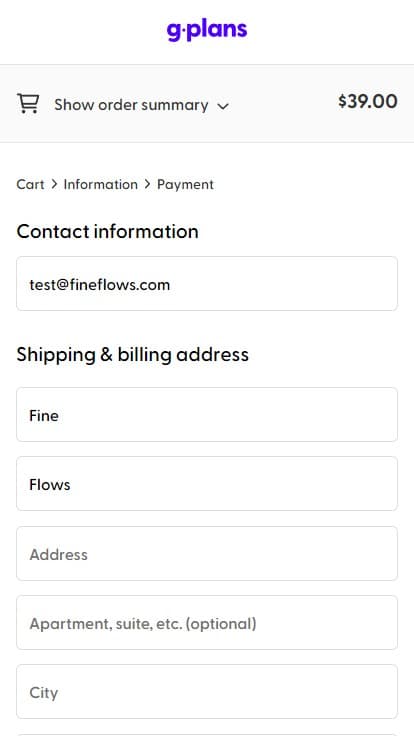Go back to the Cart breadcrumb
The height and width of the screenshot is (736, 414).
pyautogui.click(x=31, y=184)
